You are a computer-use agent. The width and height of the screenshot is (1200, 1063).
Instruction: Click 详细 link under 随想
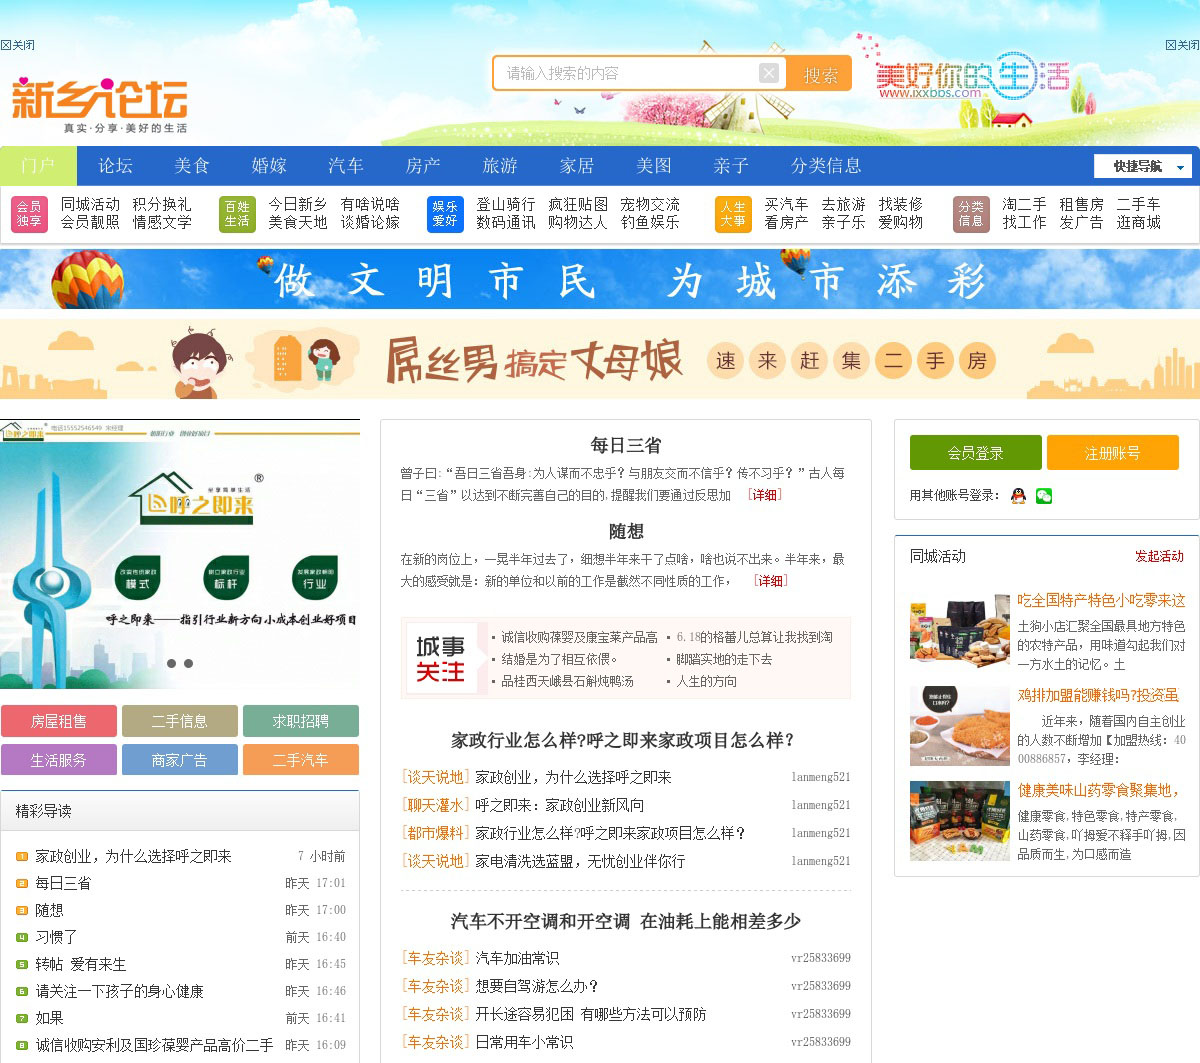(x=770, y=581)
